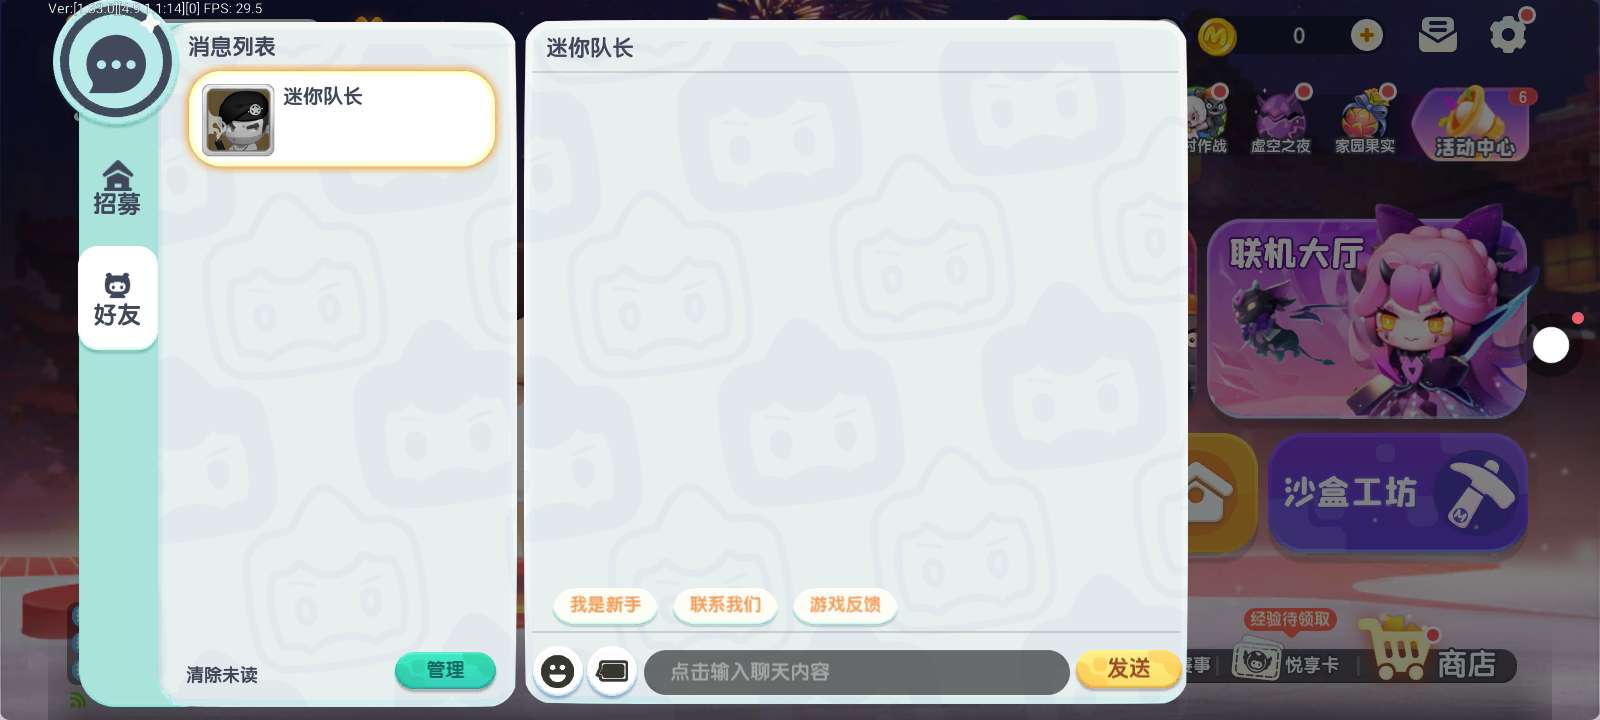Select the 迷你队长 conversation
This screenshot has height=720, width=1600.
pyautogui.click(x=342, y=119)
